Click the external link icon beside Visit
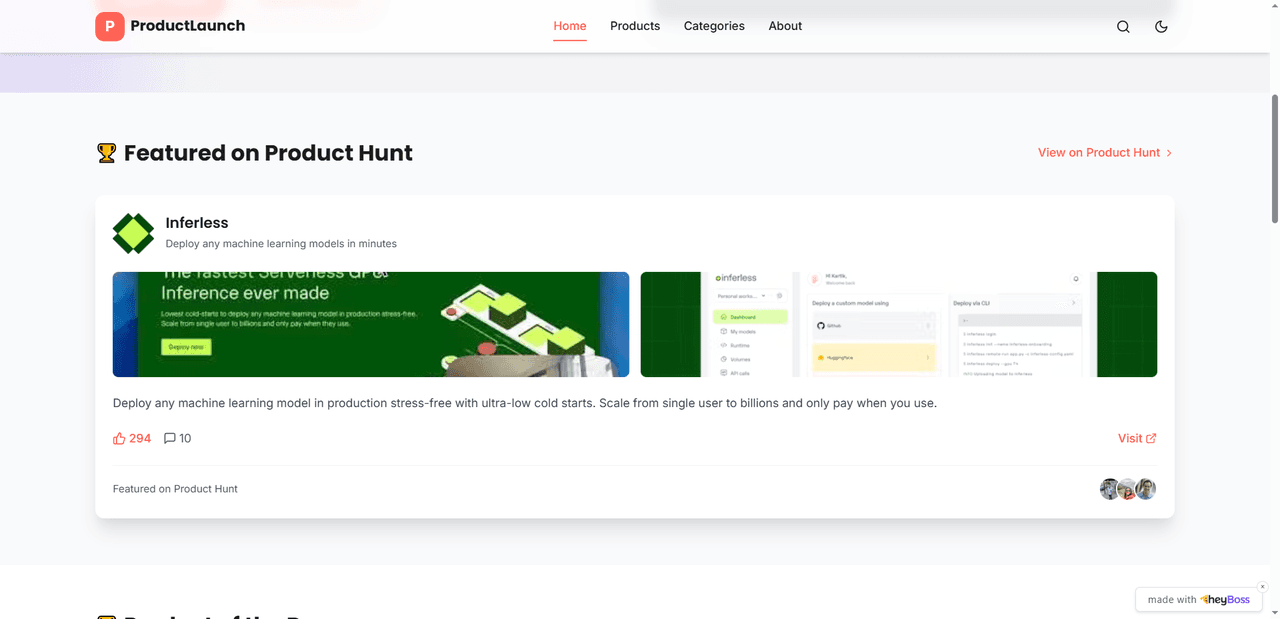The width and height of the screenshot is (1280, 619). tap(1151, 438)
